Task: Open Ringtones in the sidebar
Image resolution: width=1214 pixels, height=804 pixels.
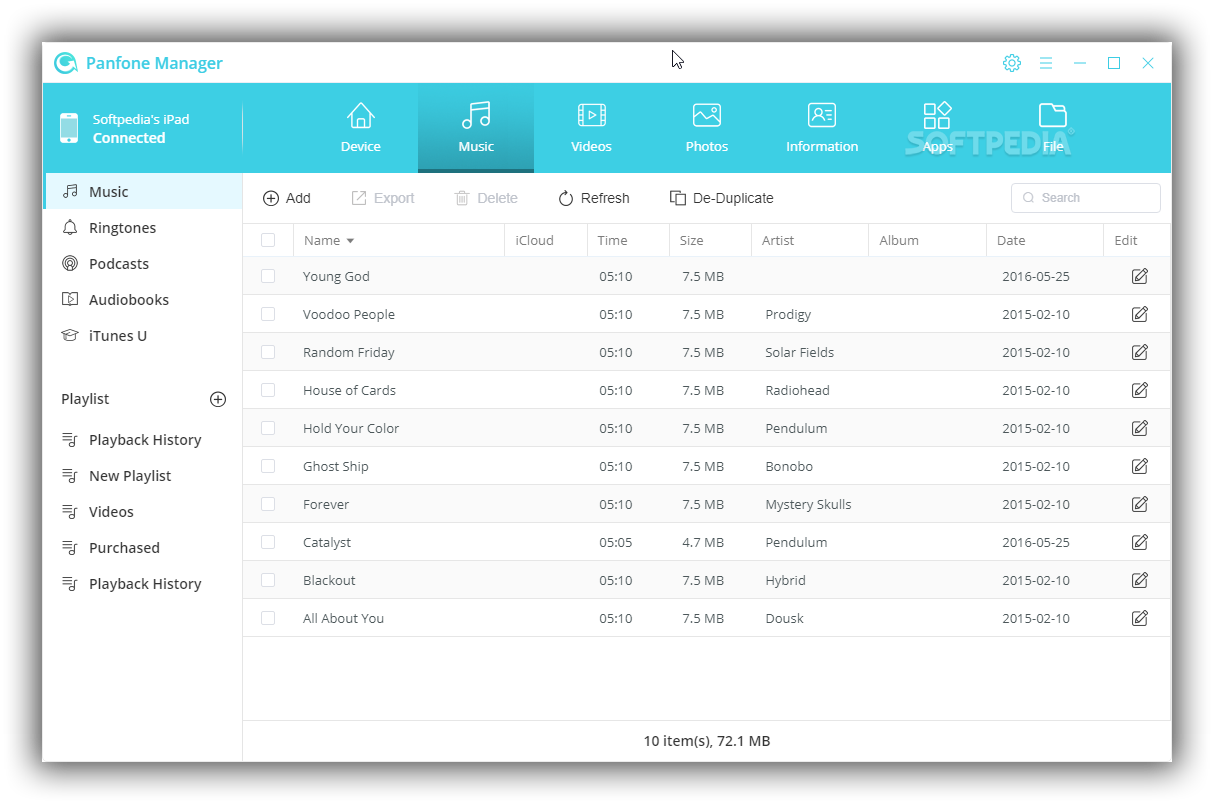Action: 144,228
